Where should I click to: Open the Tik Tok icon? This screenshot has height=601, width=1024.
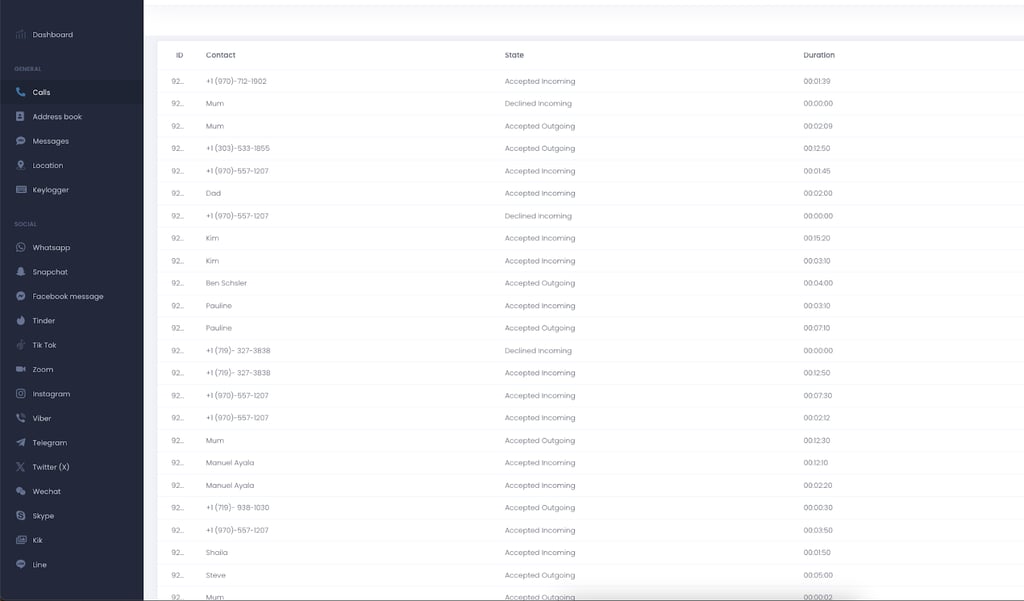point(21,345)
